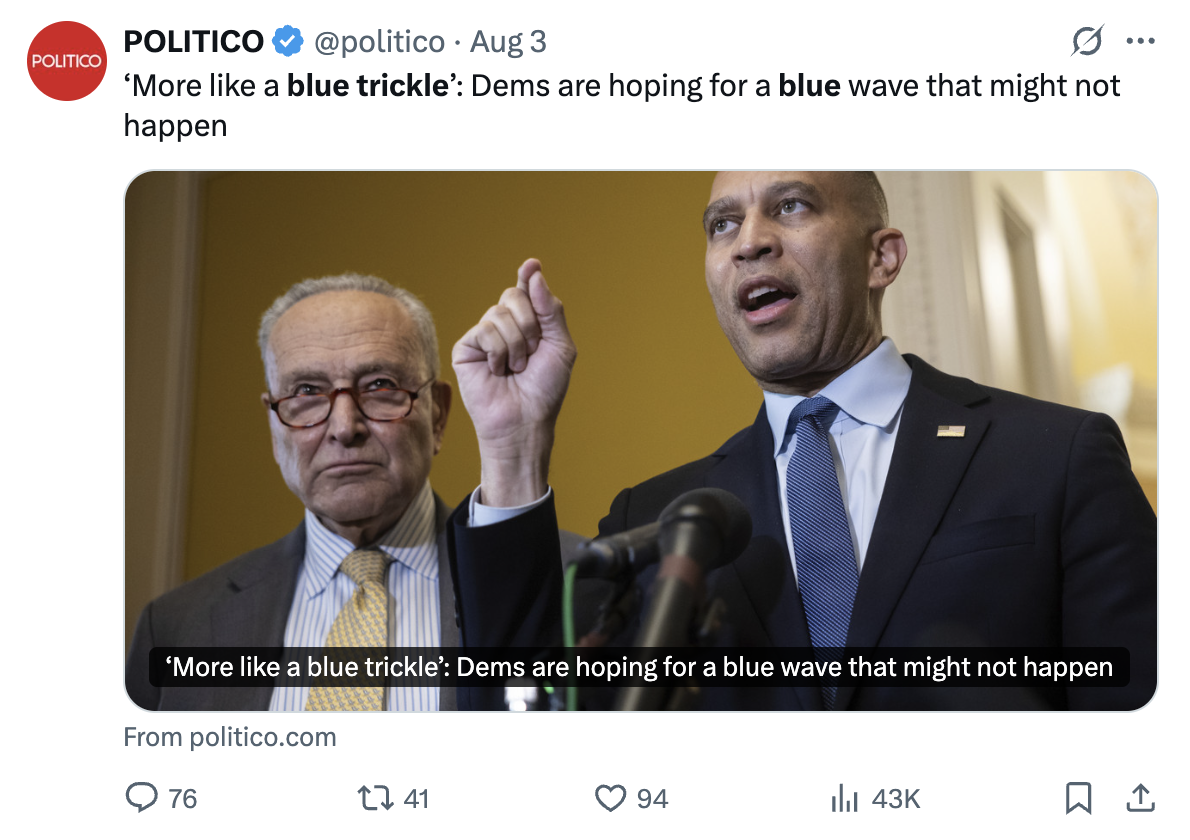Like the post with the heart icon
The width and height of the screenshot is (1190, 840).
pyautogui.click(x=610, y=797)
